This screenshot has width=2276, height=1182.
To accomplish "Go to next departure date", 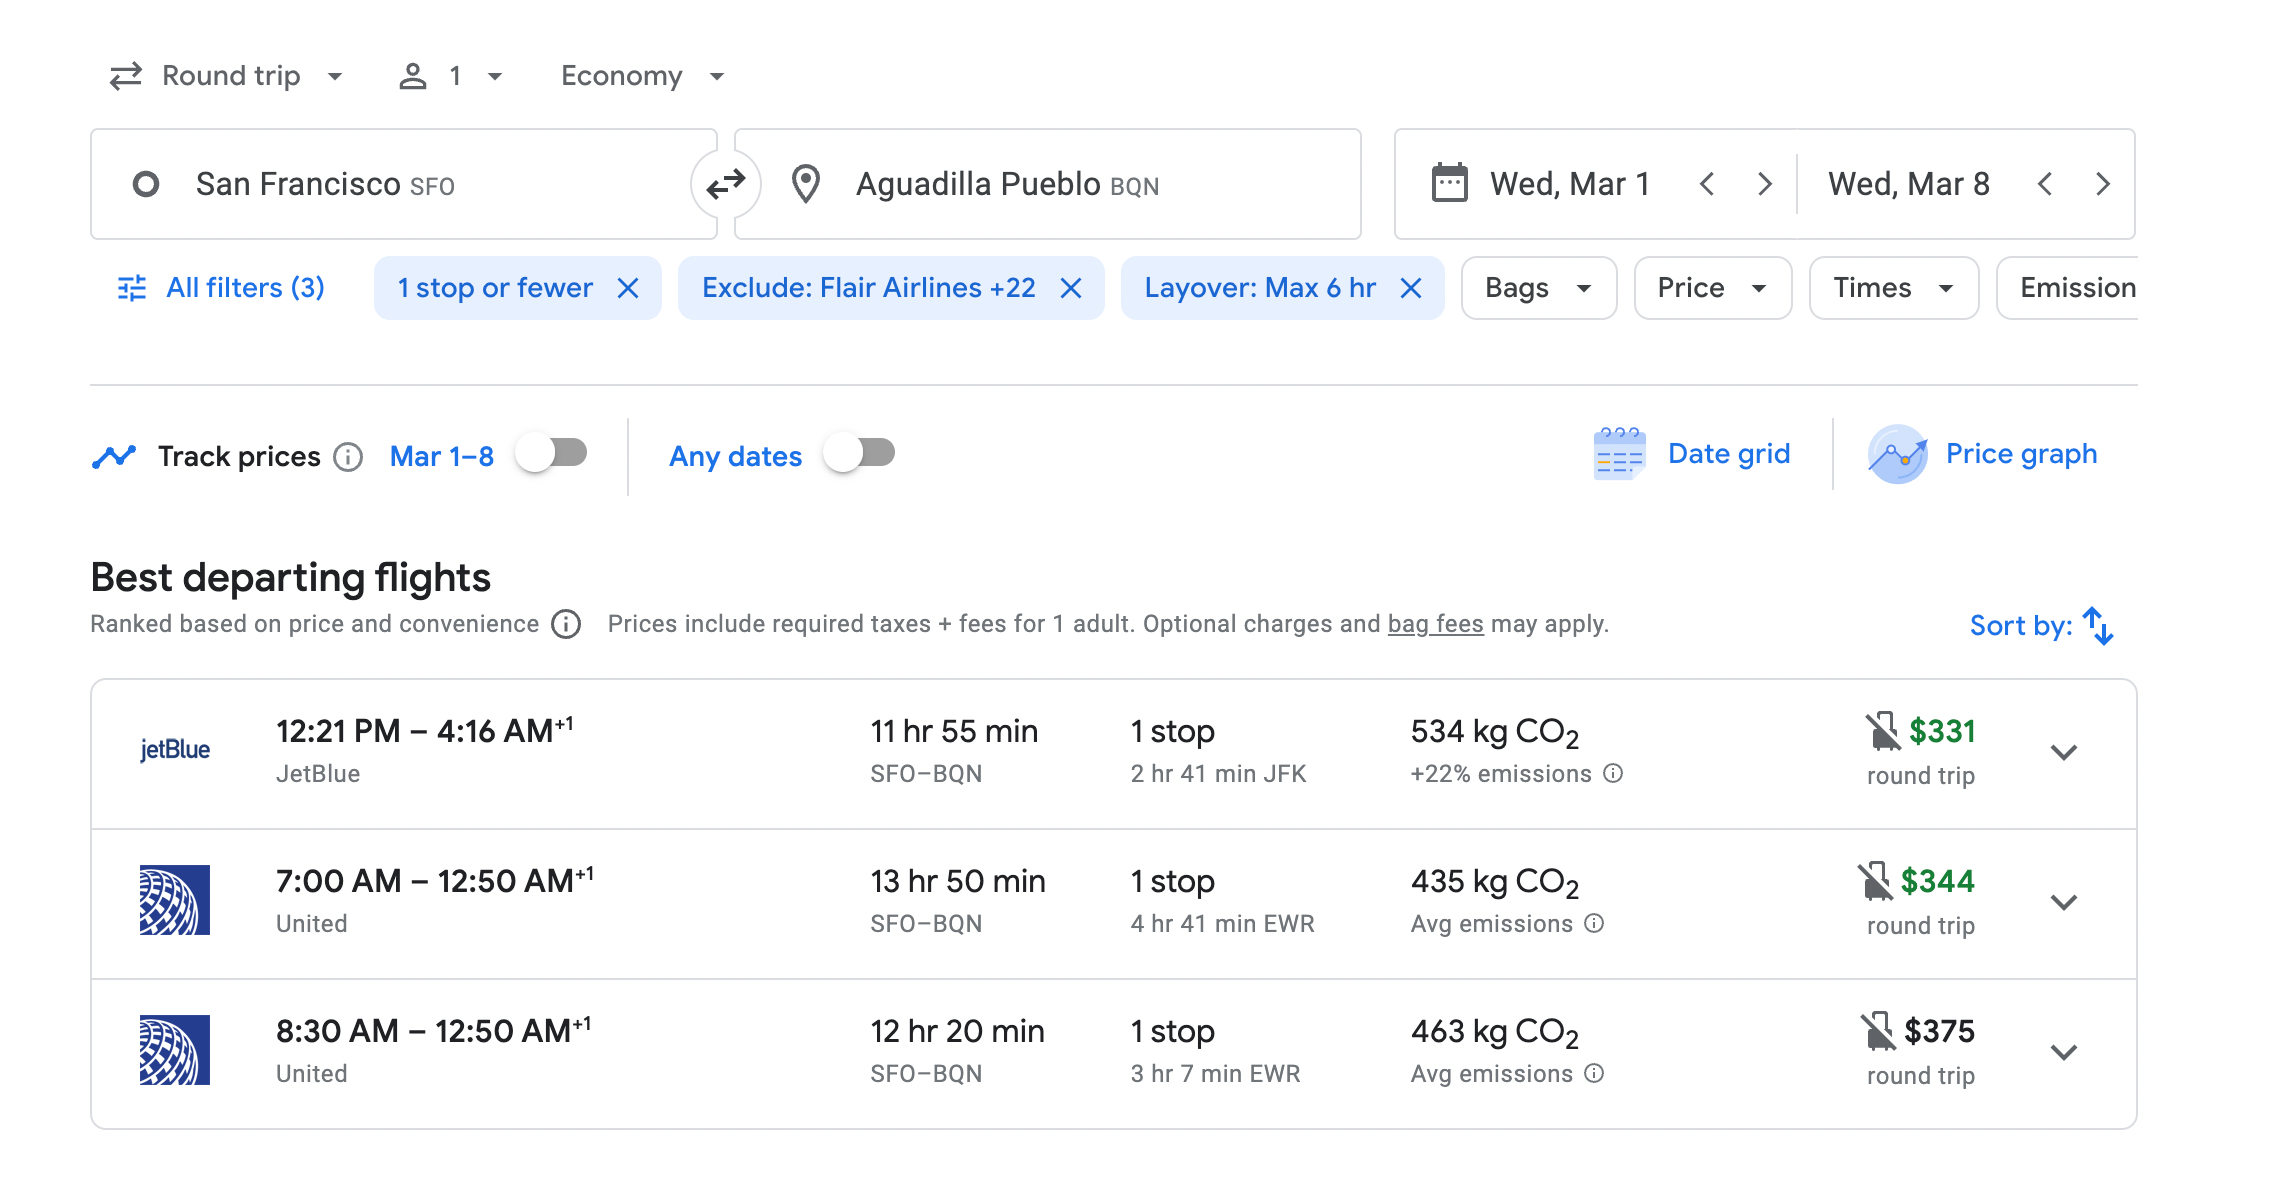I will click(1764, 184).
